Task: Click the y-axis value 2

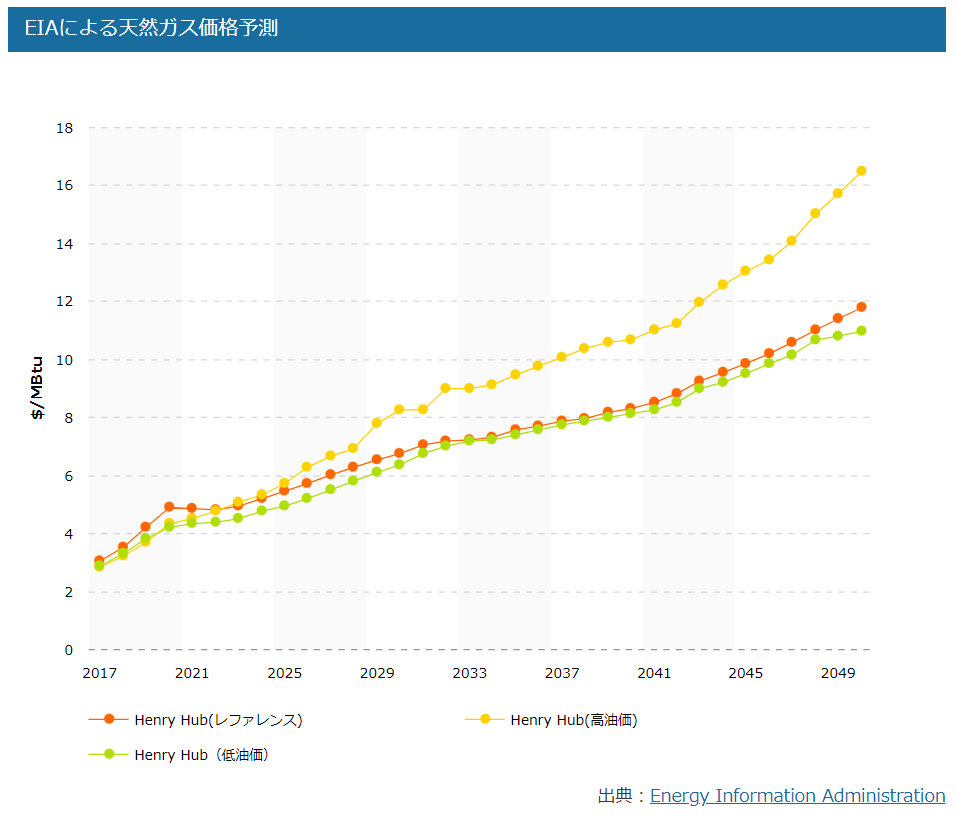Action: (69, 592)
